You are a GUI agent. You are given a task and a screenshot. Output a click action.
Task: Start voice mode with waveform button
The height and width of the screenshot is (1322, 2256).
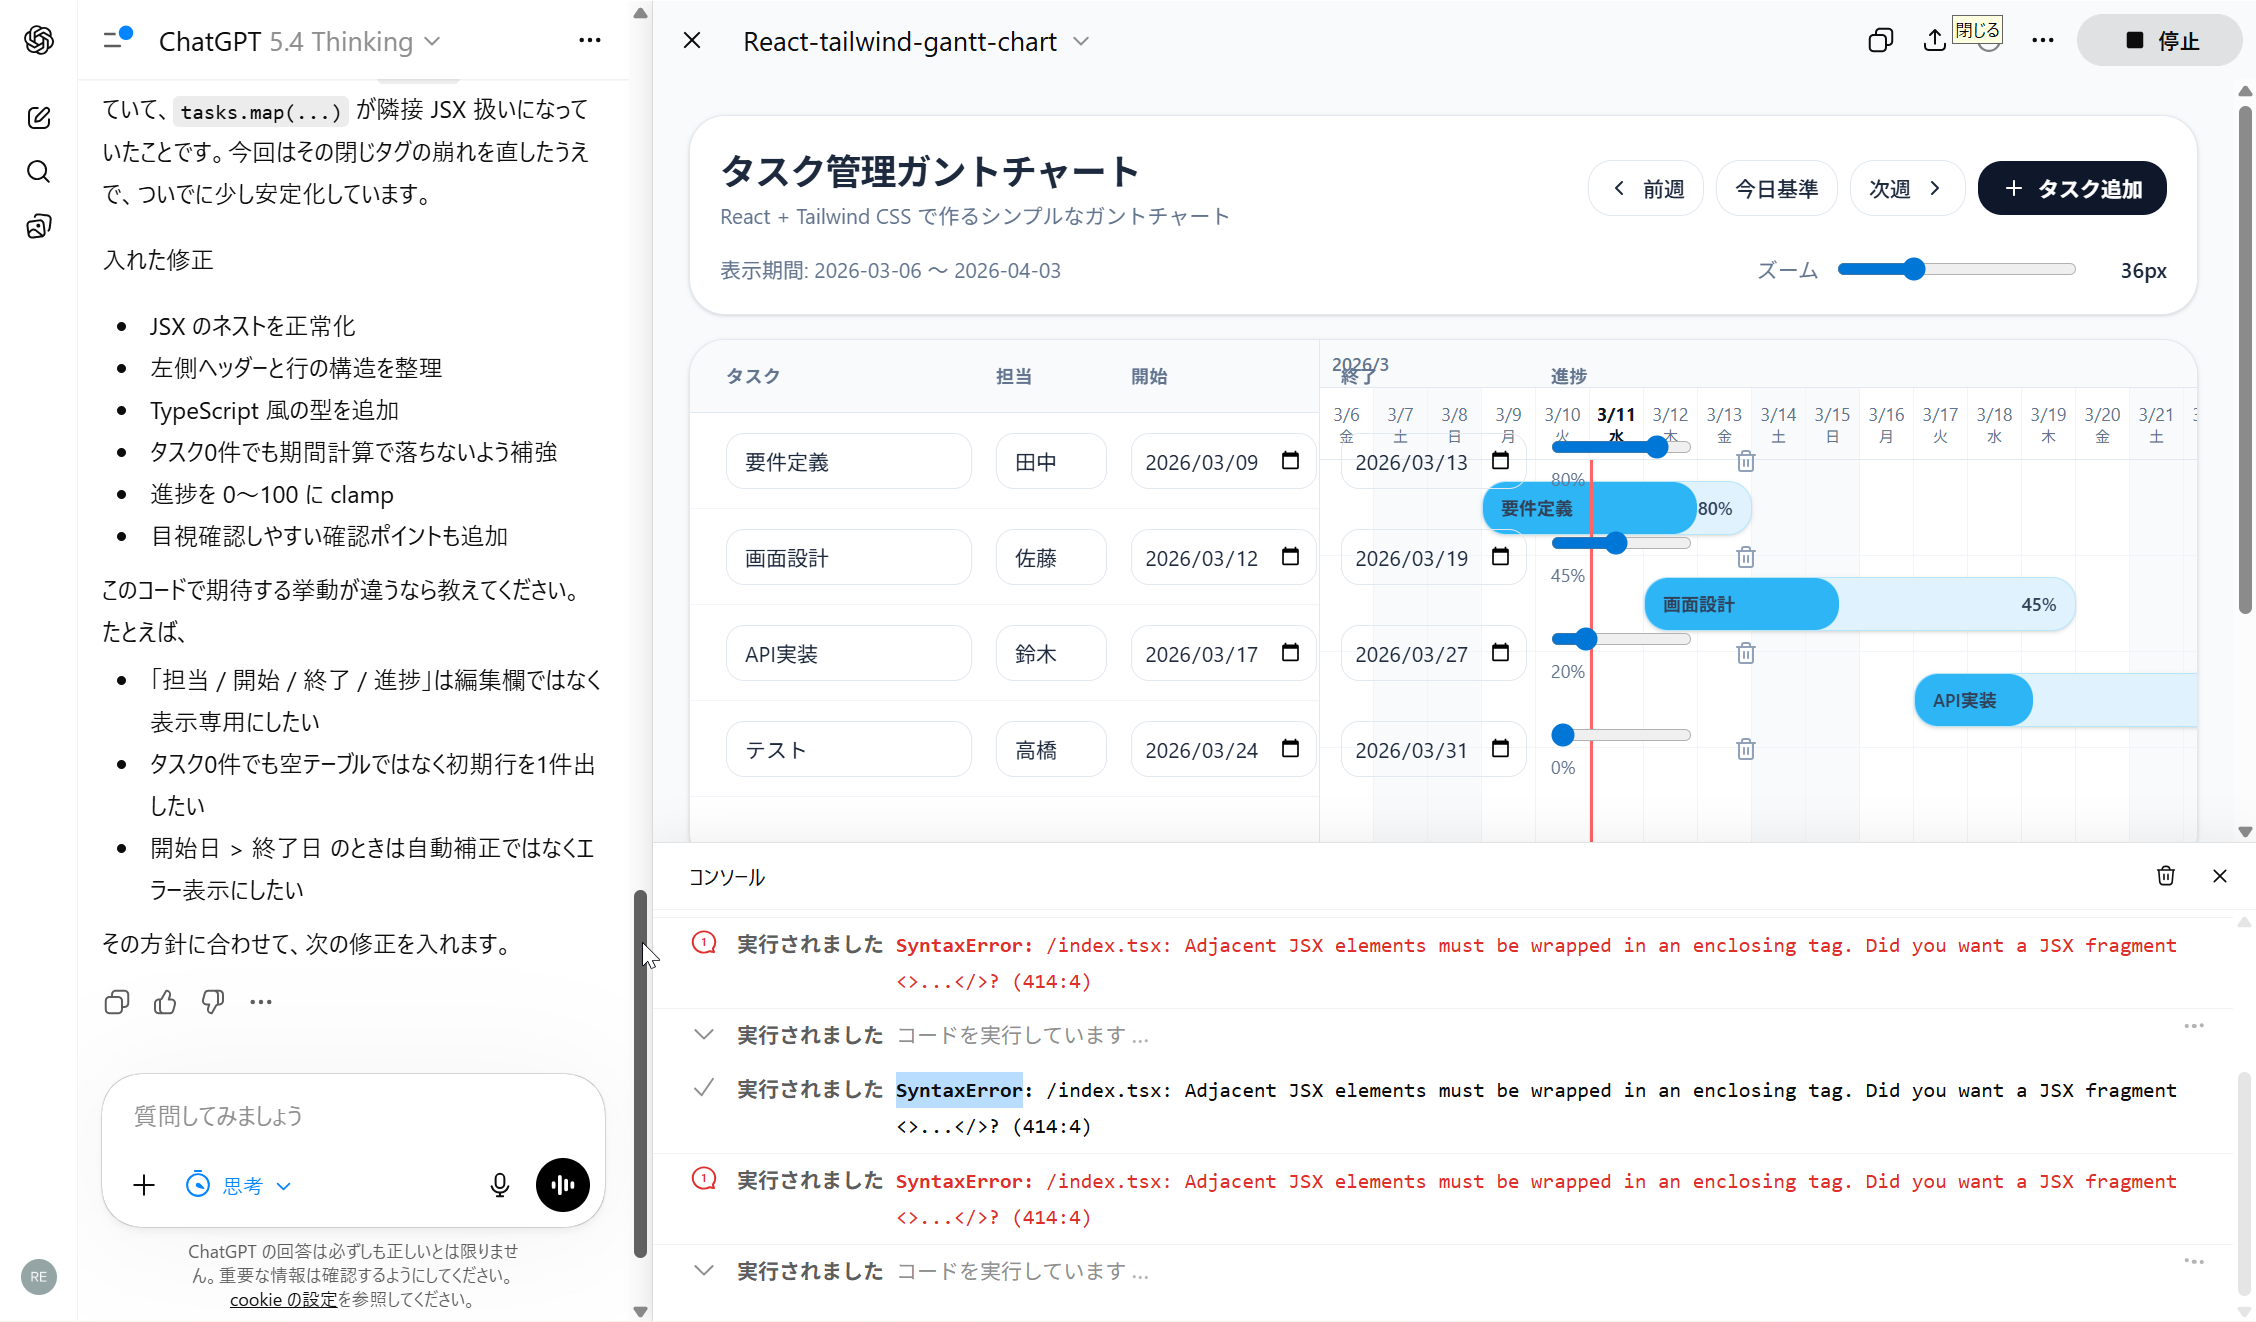pyautogui.click(x=563, y=1185)
